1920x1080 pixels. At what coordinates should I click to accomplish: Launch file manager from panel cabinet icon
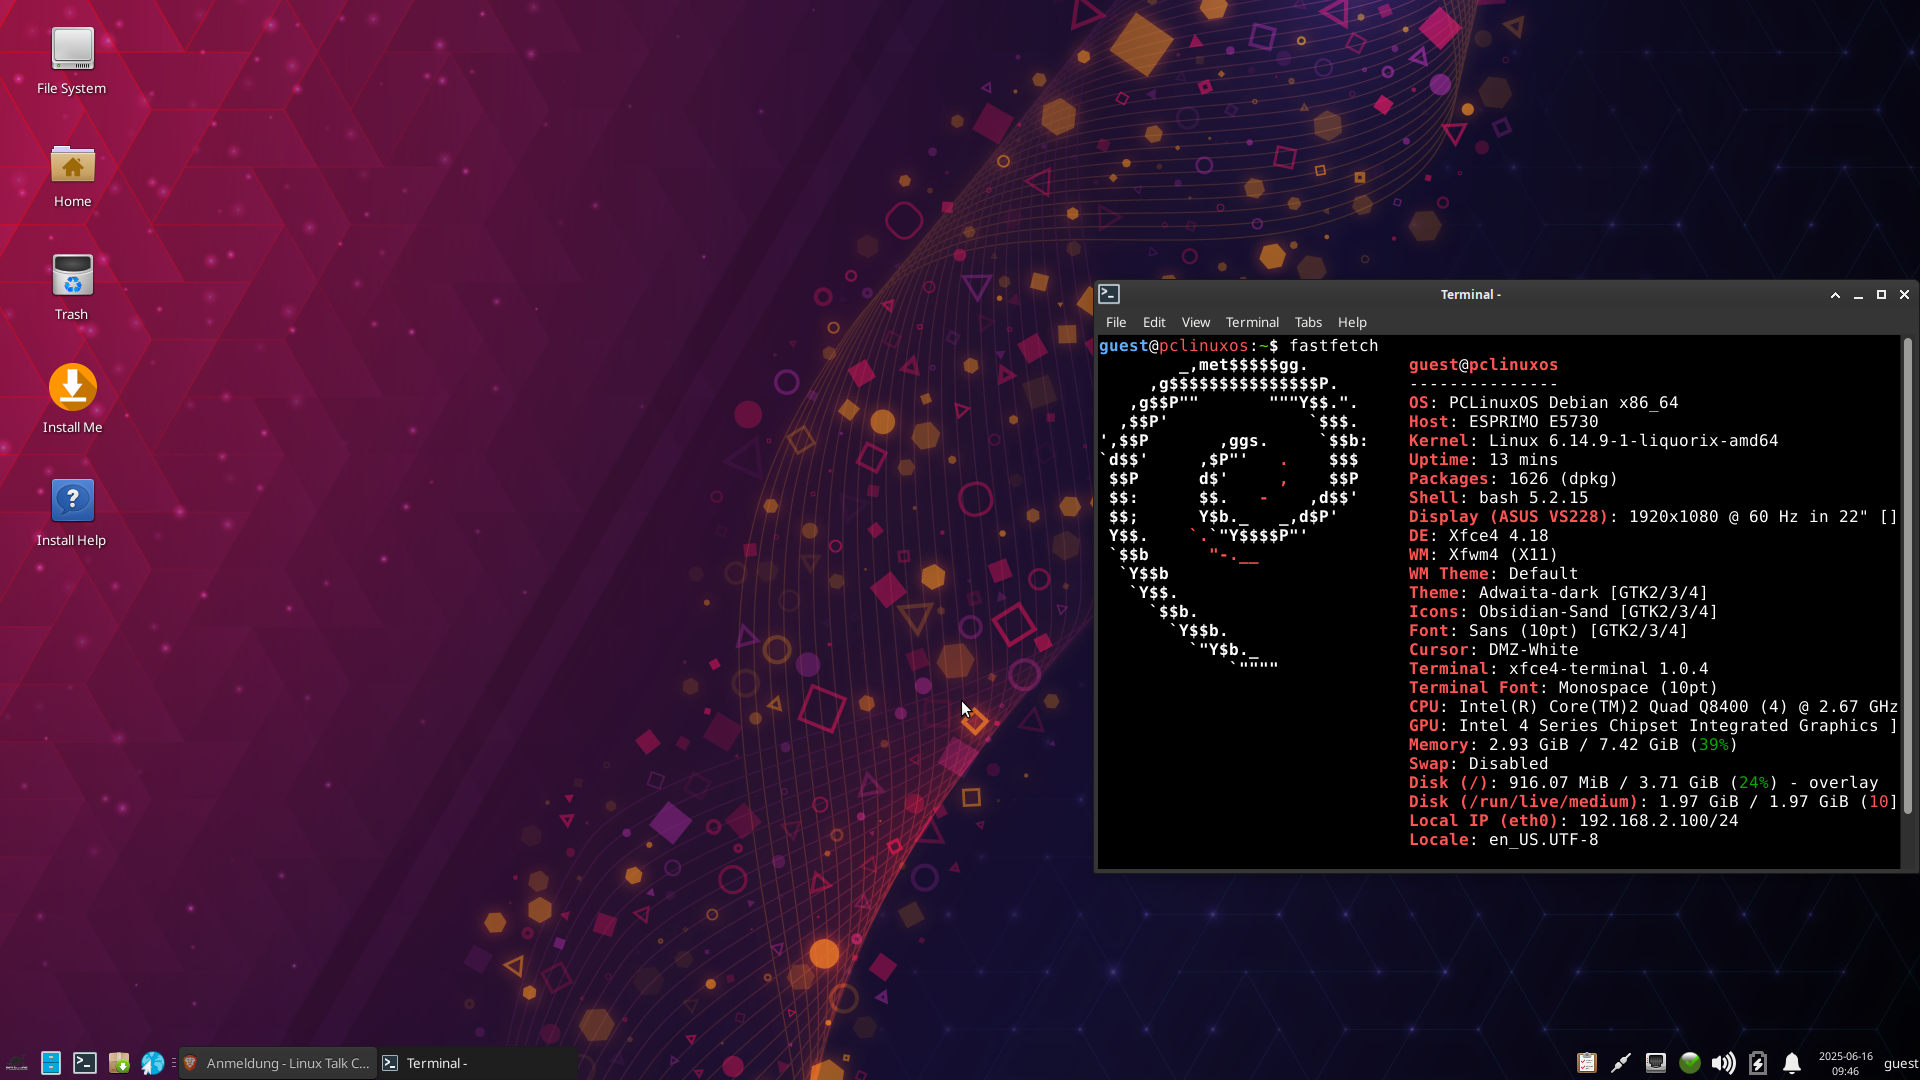click(x=51, y=1063)
